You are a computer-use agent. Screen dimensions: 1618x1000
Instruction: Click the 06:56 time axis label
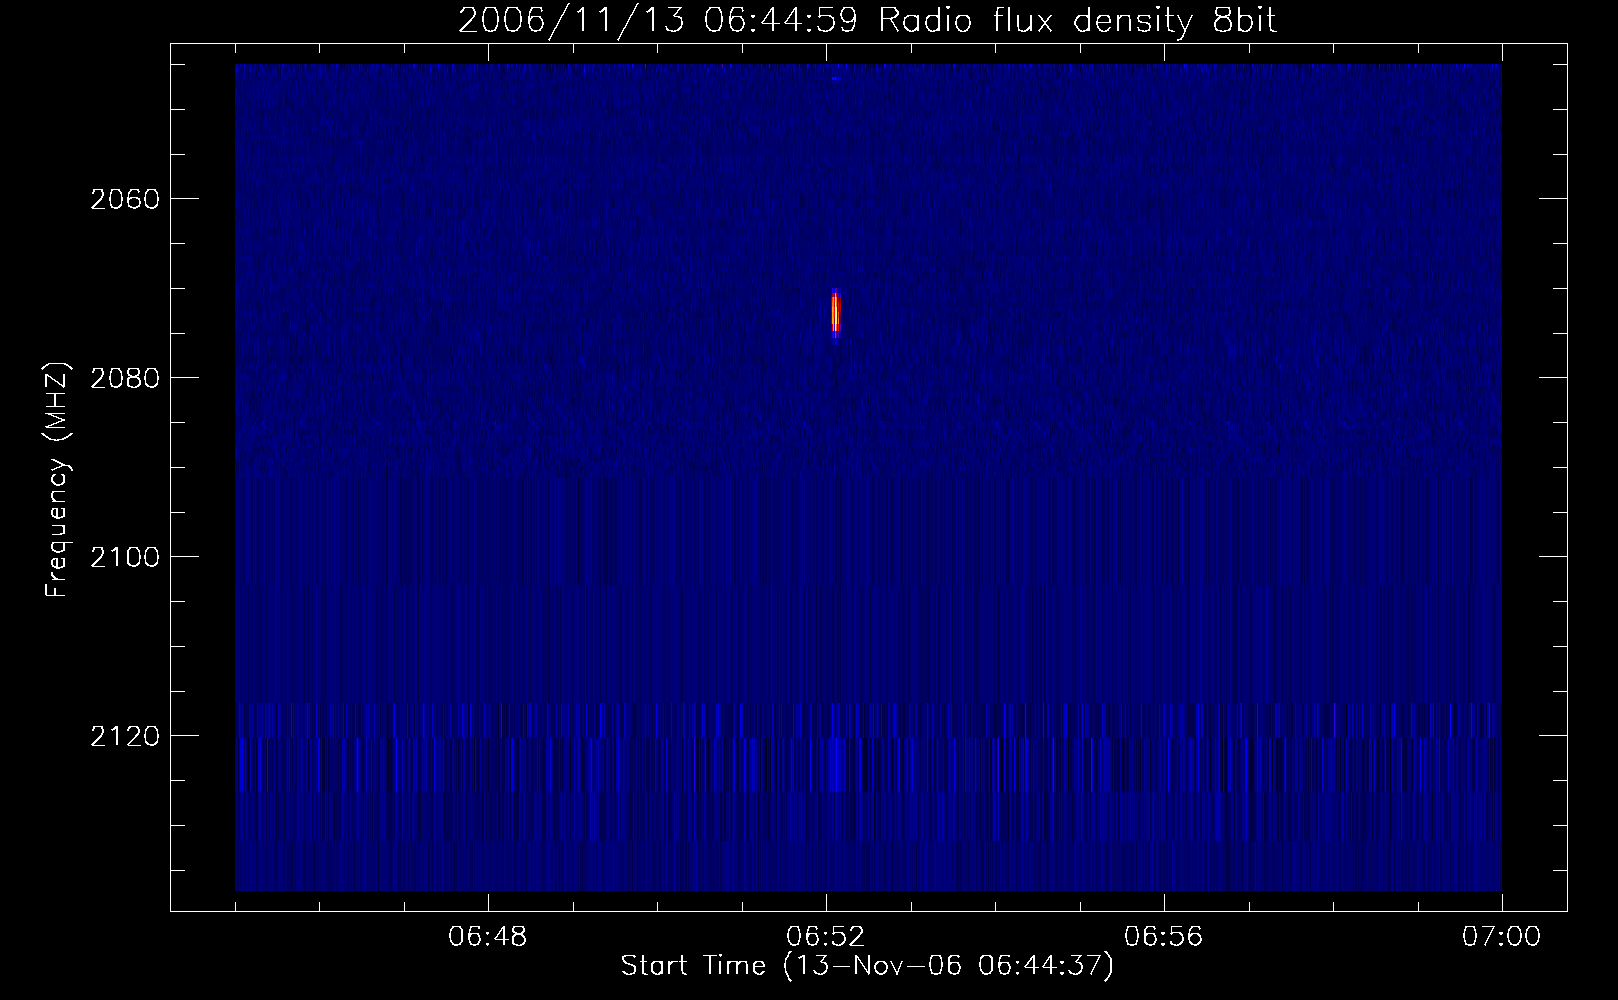point(1164,938)
